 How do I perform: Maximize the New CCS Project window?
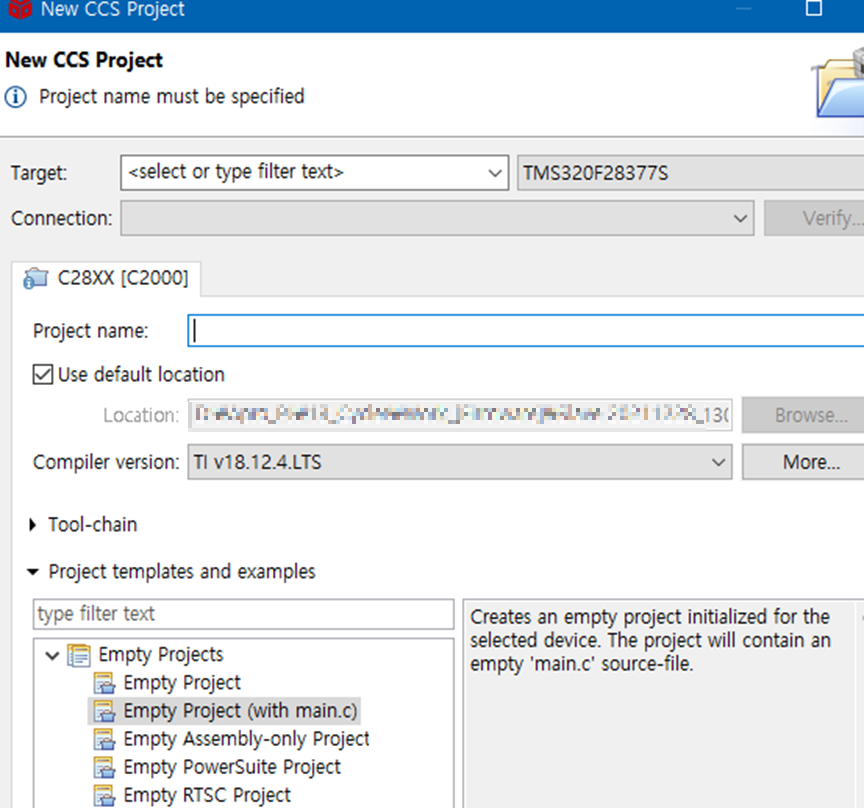tap(814, 8)
